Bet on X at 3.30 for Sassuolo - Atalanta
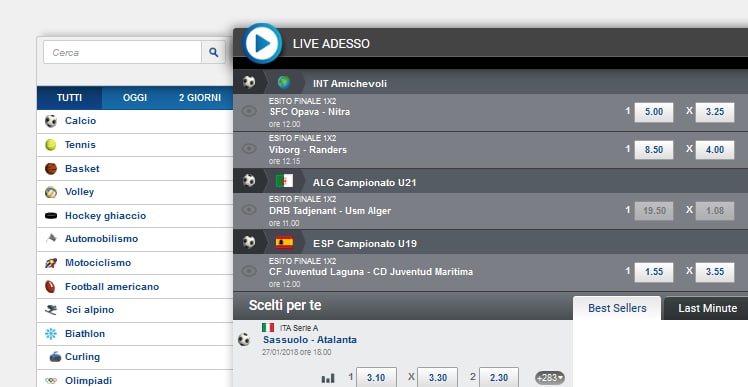 pos(437,377)
